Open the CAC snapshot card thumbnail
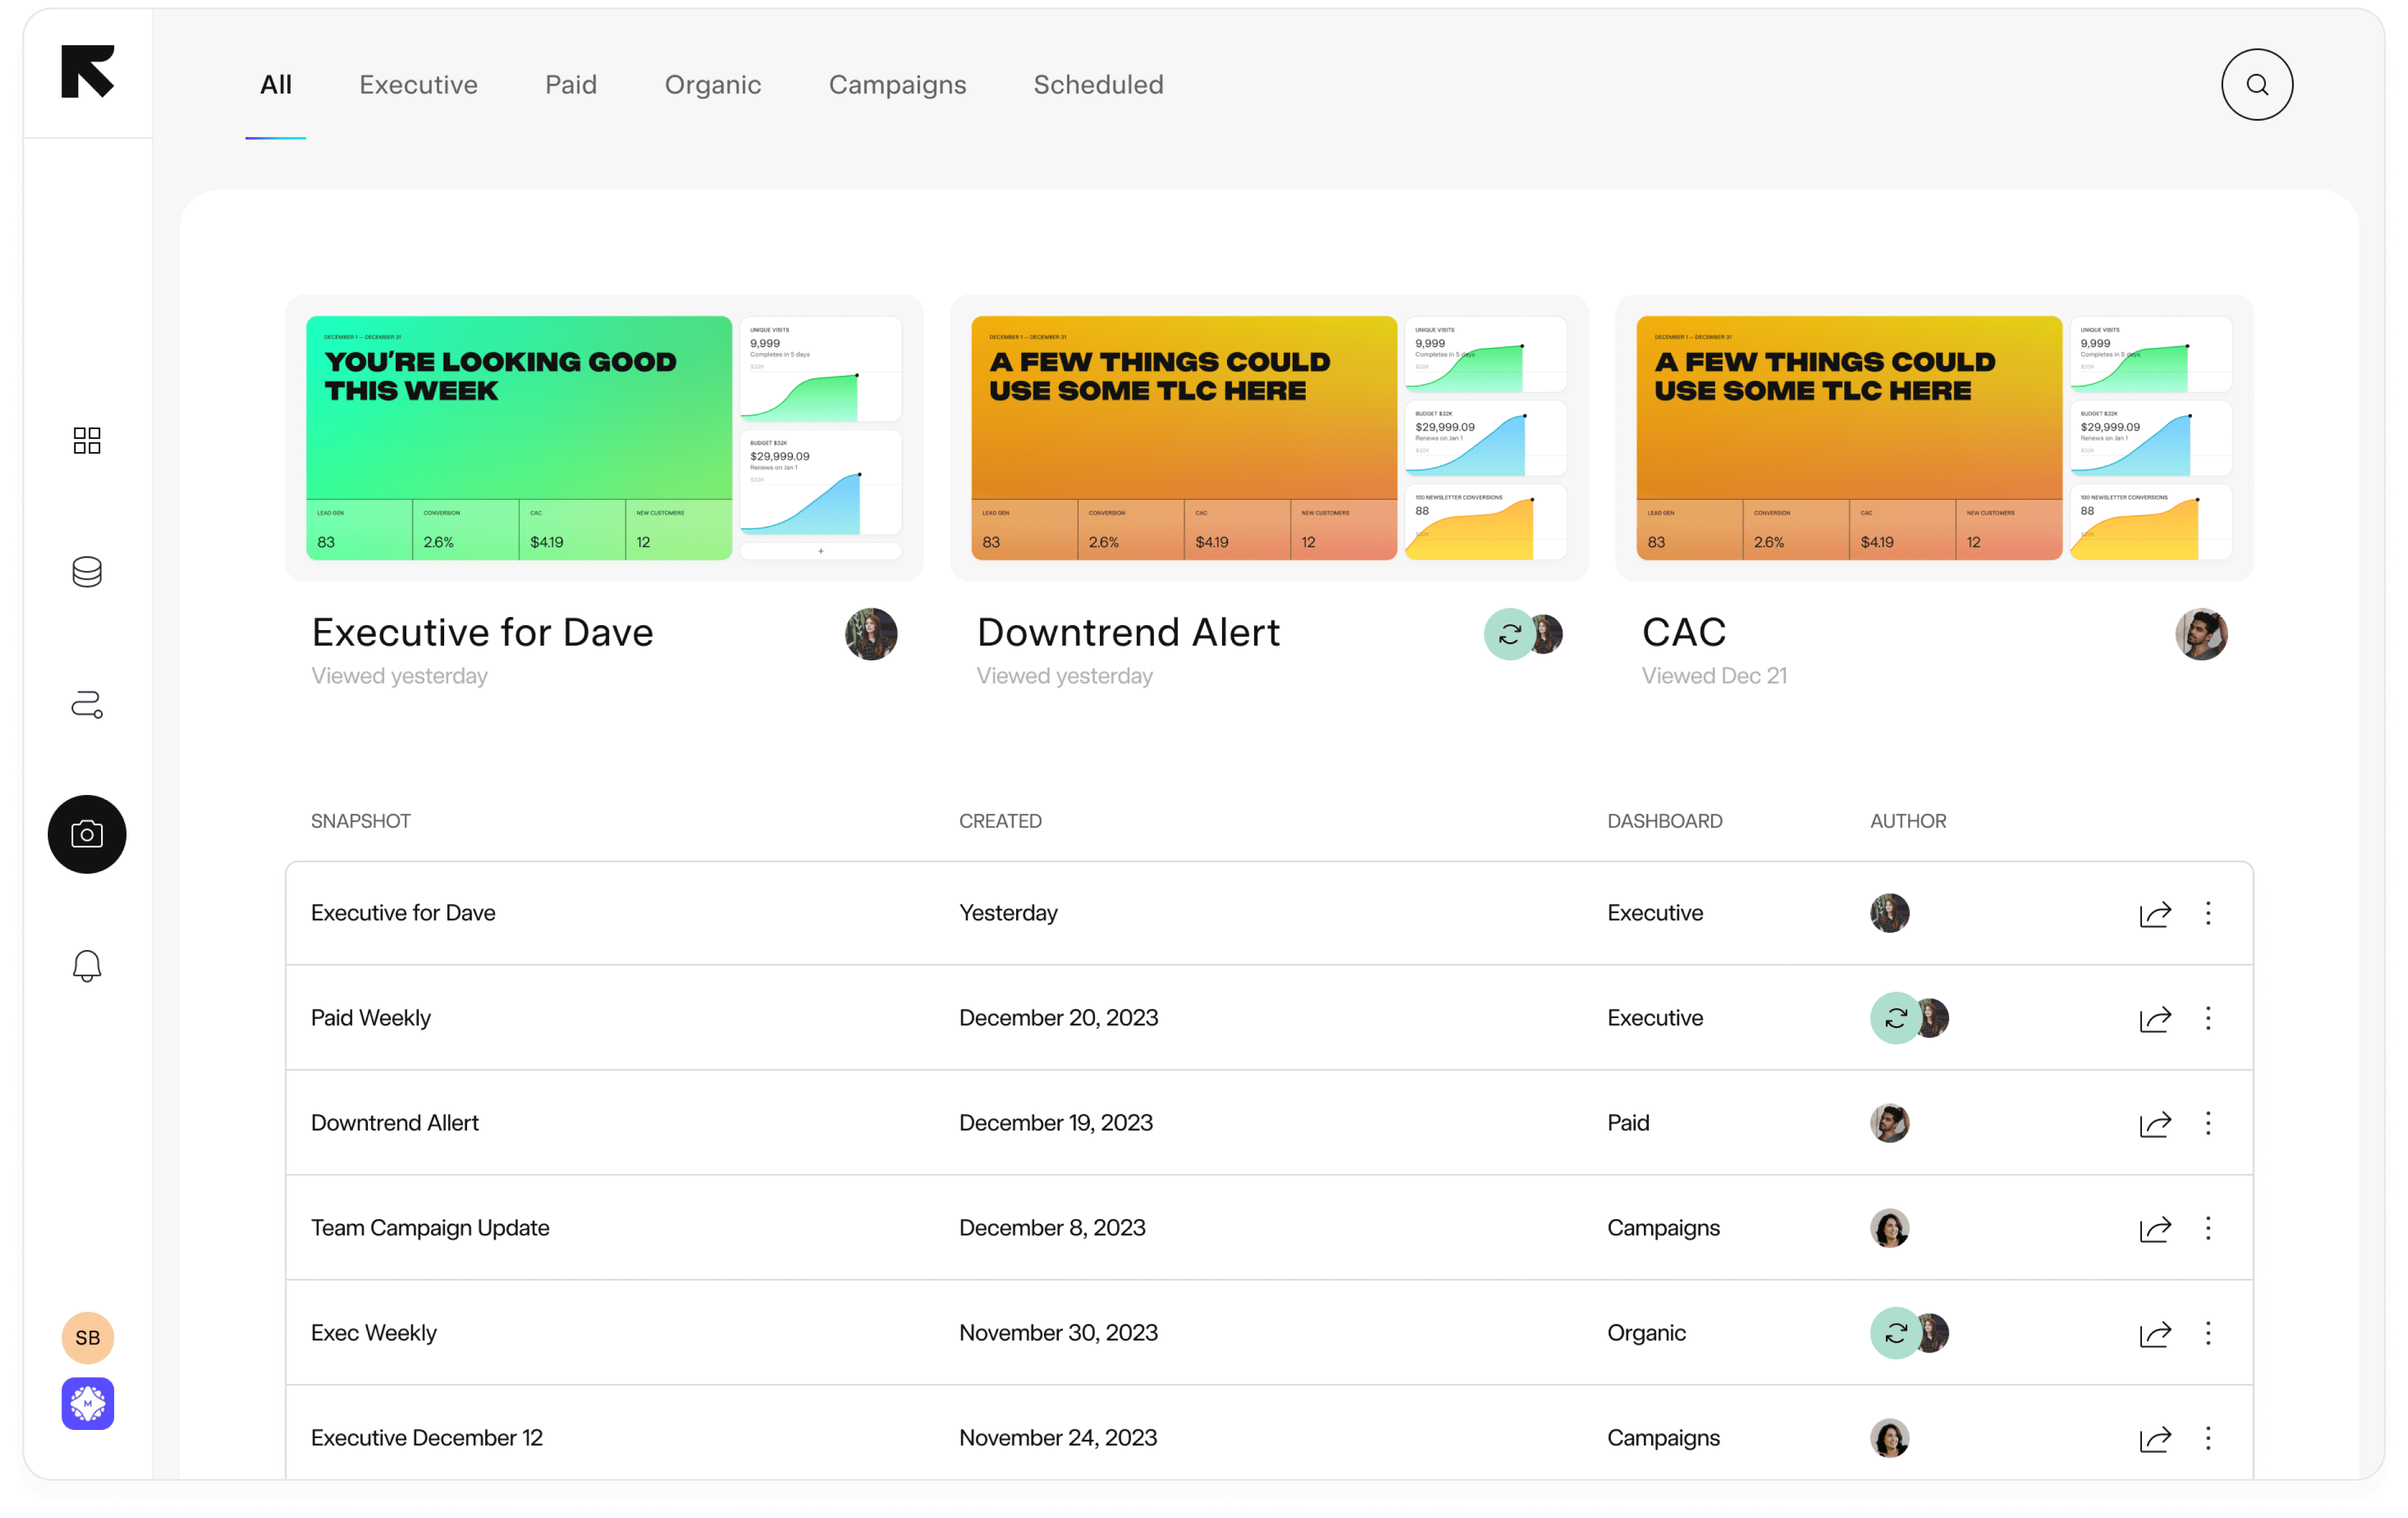The image size is (2408, 1518). (1933, 438)
